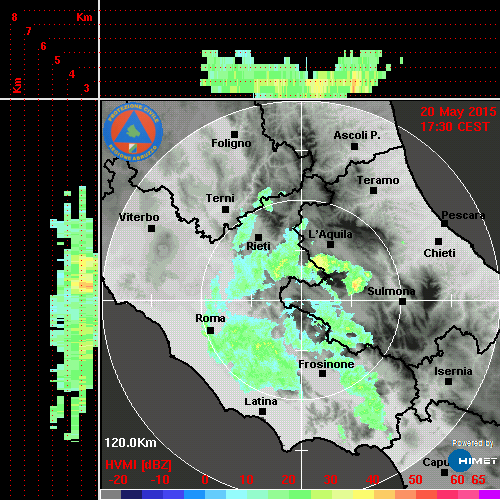Viewport: 500px width, 500px height.
Task: Click the 'Roma' city name label
Action: [210, 318]
